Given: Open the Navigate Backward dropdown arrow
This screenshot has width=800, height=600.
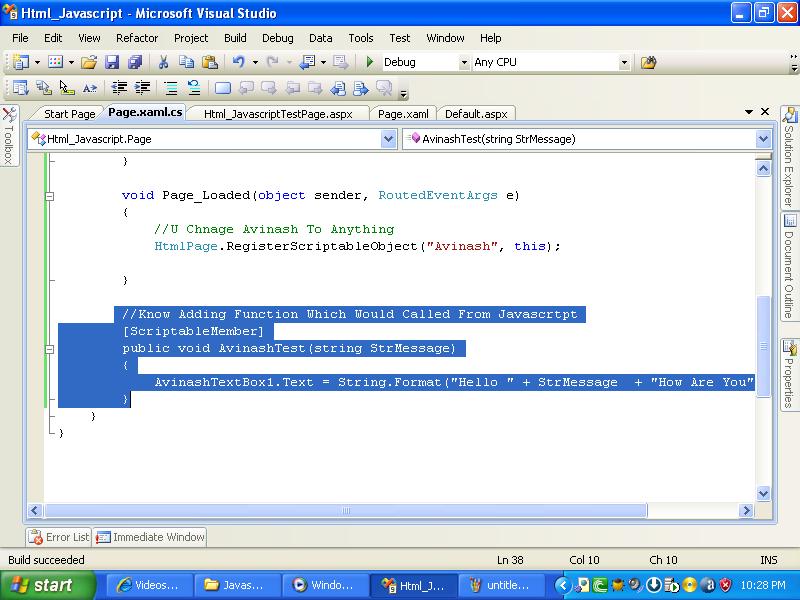Looking at the screenshot, I should 323,62.
